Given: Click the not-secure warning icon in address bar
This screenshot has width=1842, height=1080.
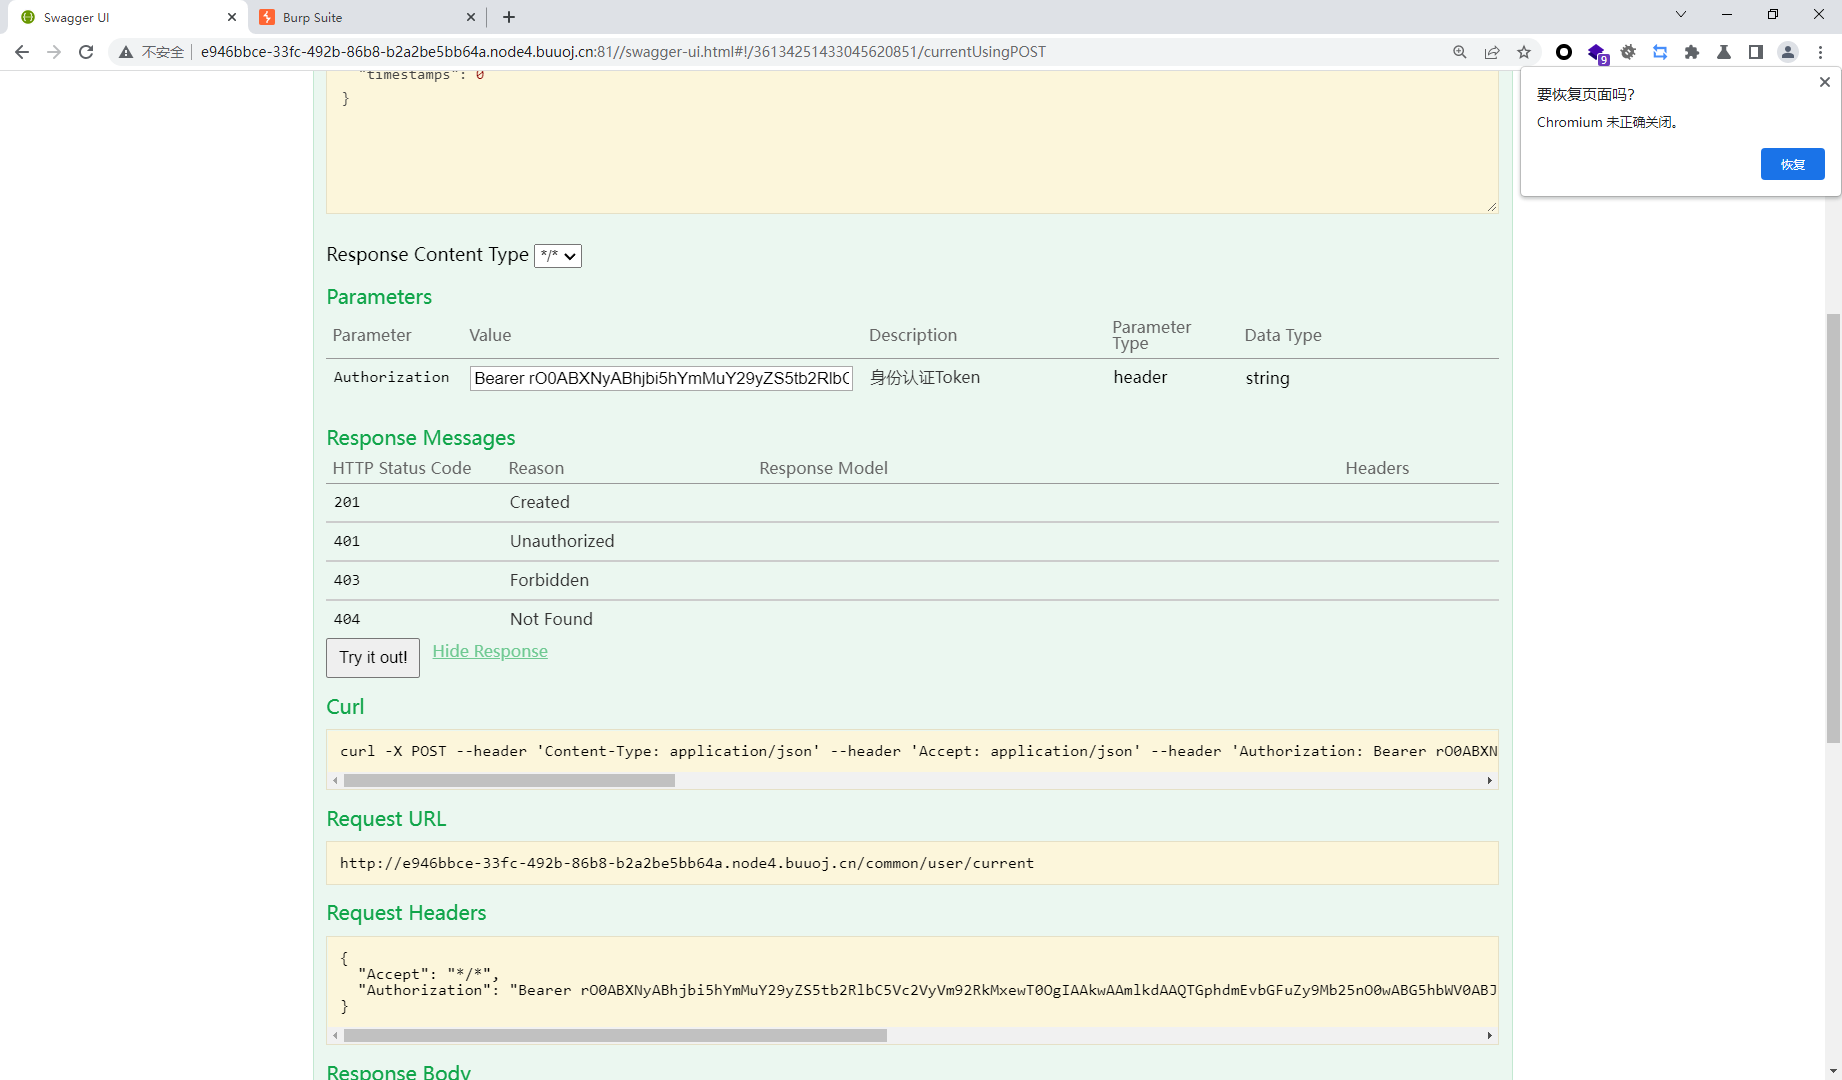Looking at the screenshot, I should tap(126, 52).
